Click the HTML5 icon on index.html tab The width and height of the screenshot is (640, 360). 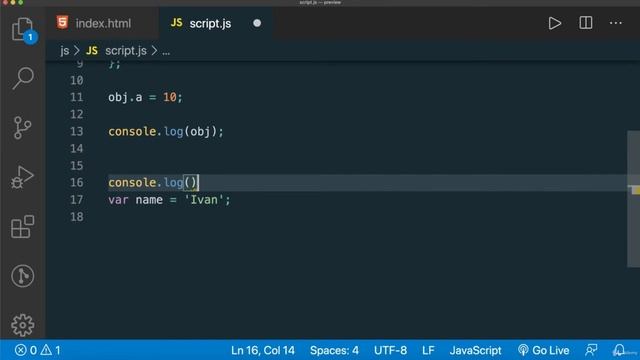coord(62,22)
